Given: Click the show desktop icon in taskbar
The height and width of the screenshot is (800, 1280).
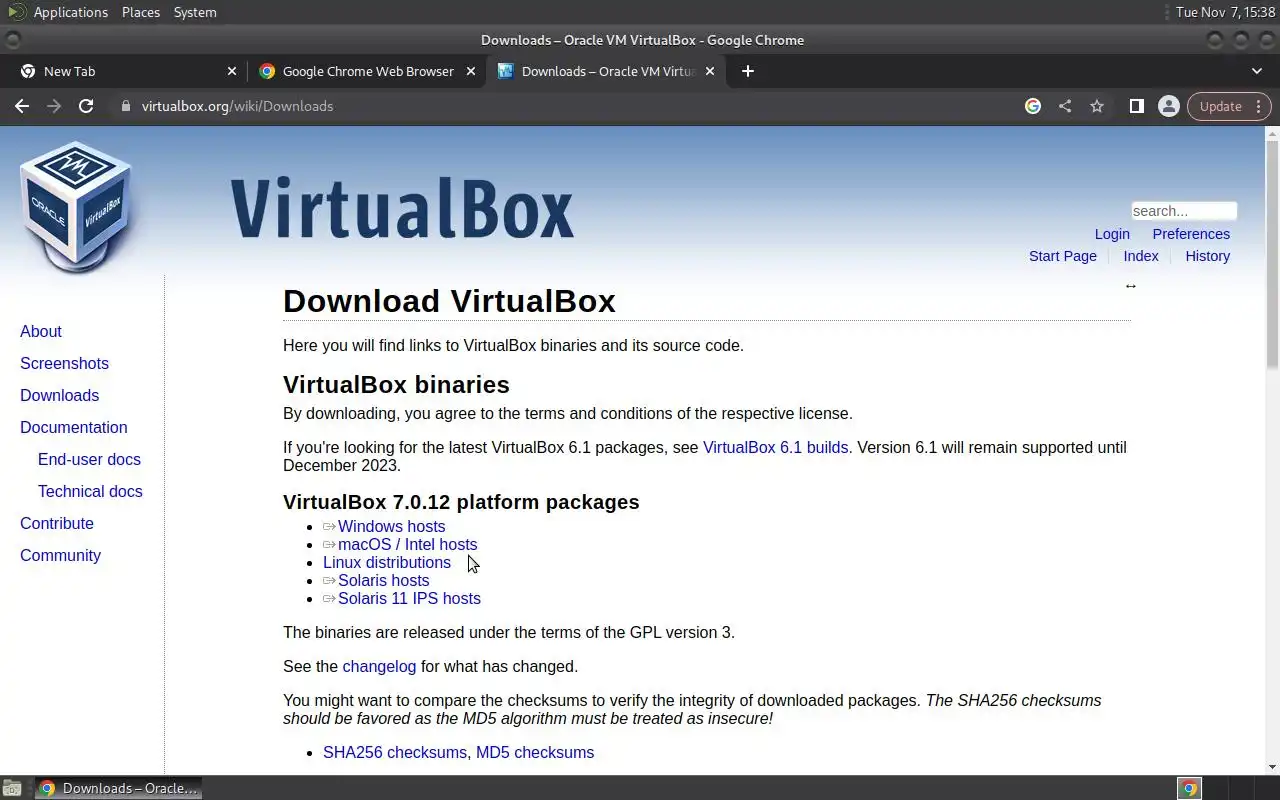Looking at the screenshot, I should point(12,788).
